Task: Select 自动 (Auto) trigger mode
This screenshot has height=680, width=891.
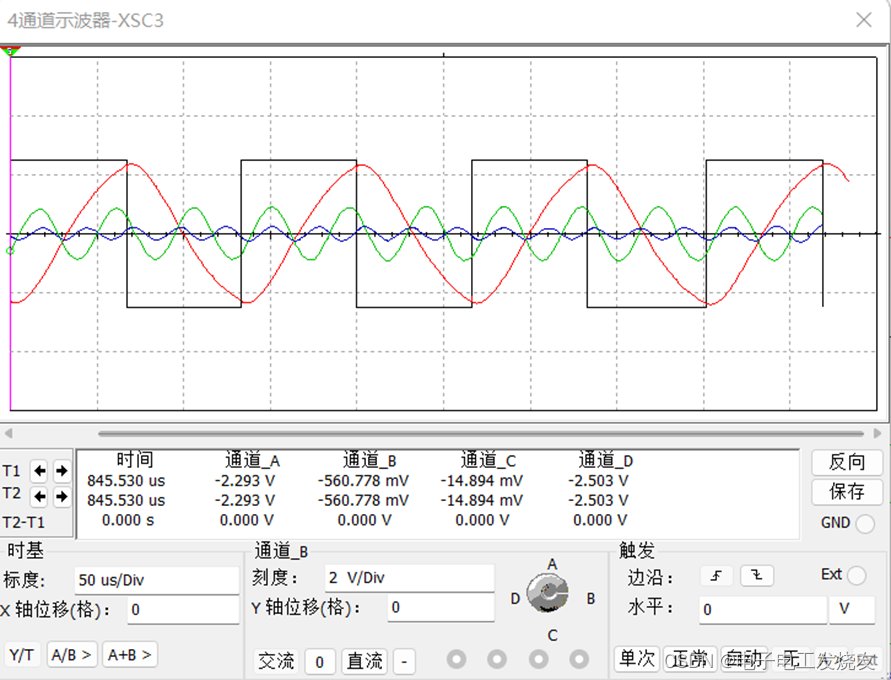Action: click(x=745, y=659)
